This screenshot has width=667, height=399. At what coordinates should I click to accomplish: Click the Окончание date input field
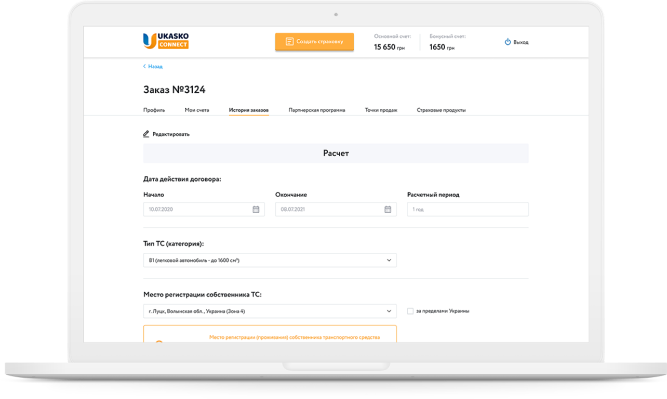(x=336, y=209)
